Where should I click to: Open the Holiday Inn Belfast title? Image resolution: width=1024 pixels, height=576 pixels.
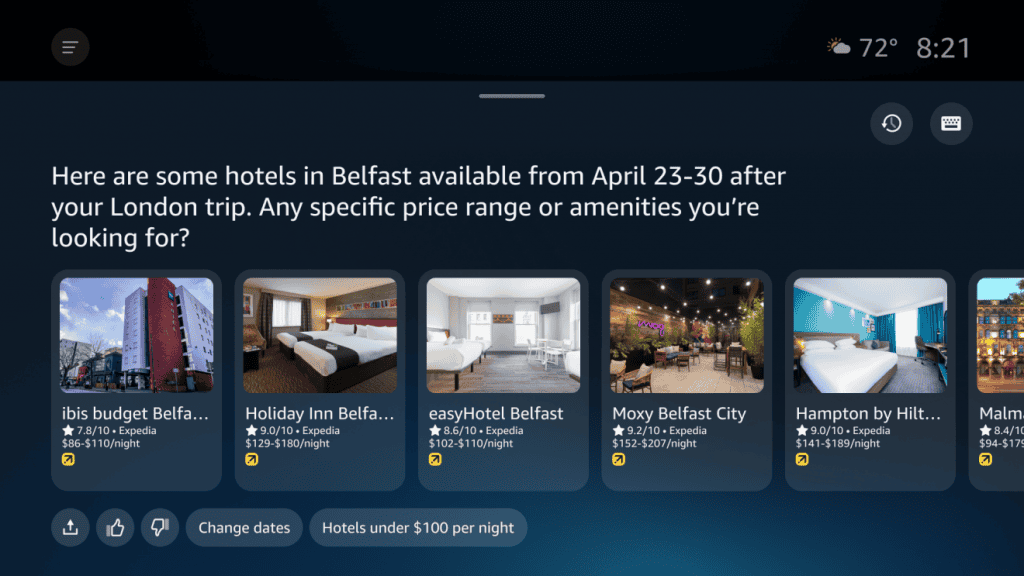[320, 413]
